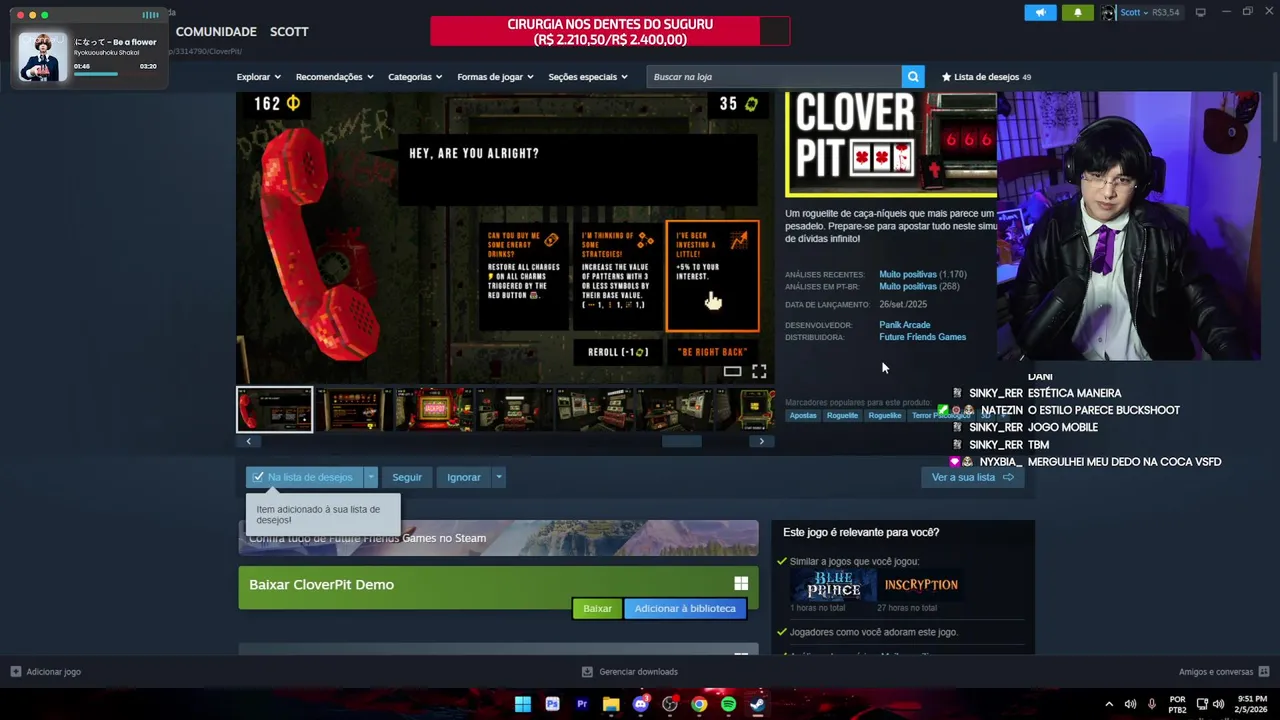Image resolution: width=1280 pixels, height=720 pixels.
Task: Click the Scott profile avatar picture
Action: (x=1108, y=12)
